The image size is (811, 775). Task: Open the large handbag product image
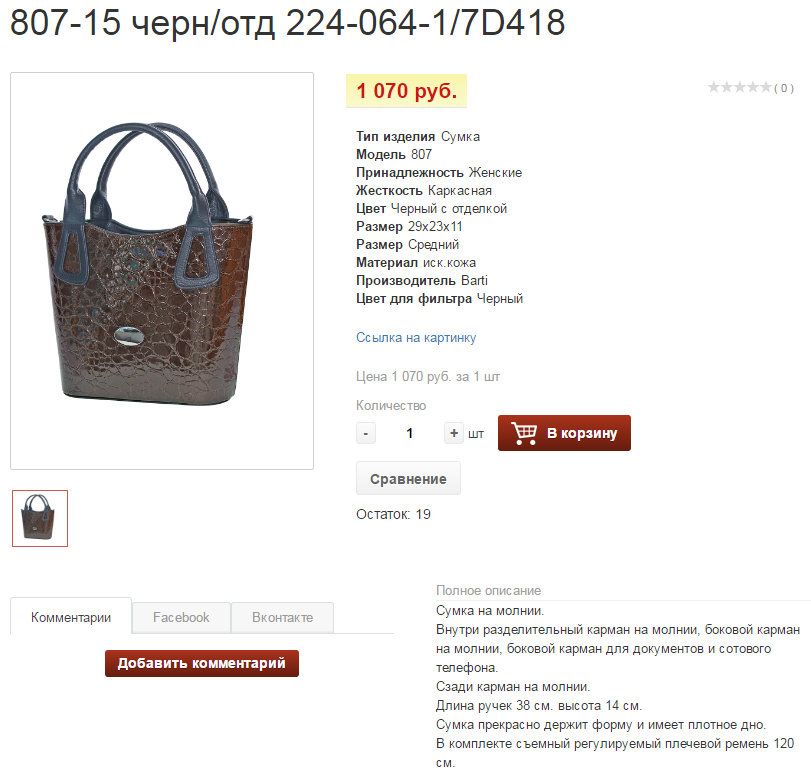(x=162, y=271)
